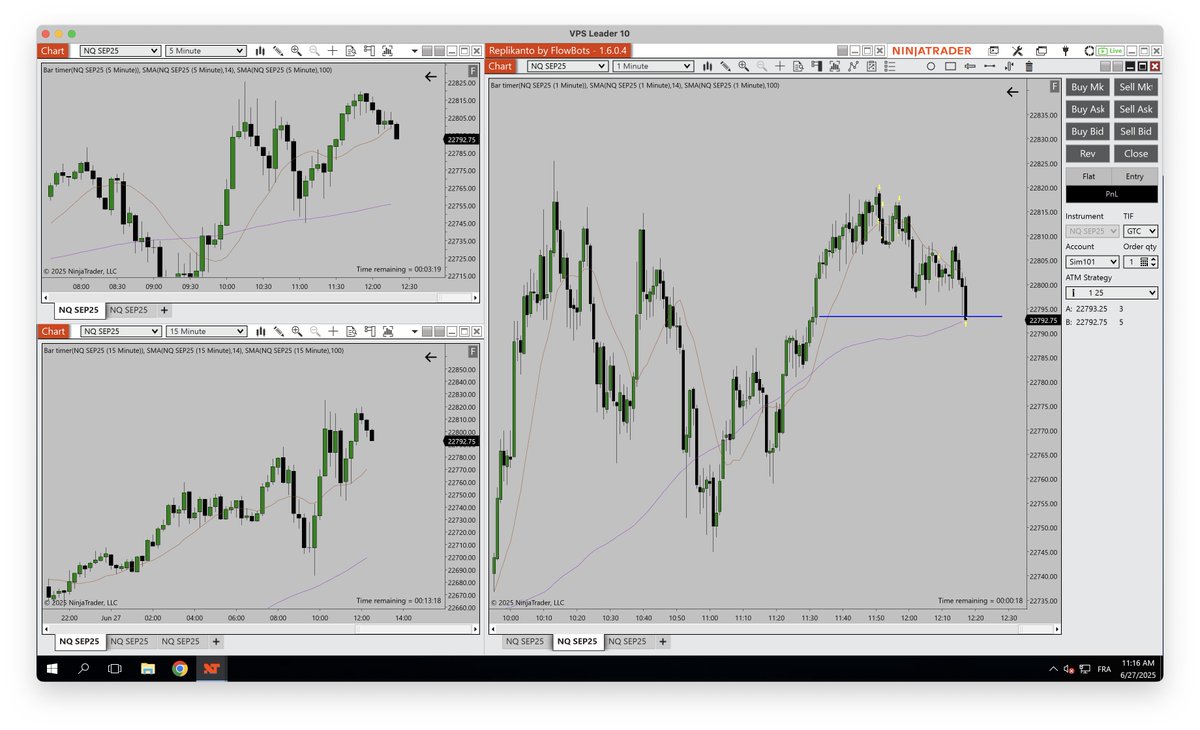Select the bold active NQ SEP25 tab under 1 Minute chart
Viewport: 1200px width, 730px height.
(x=579, y=641)
